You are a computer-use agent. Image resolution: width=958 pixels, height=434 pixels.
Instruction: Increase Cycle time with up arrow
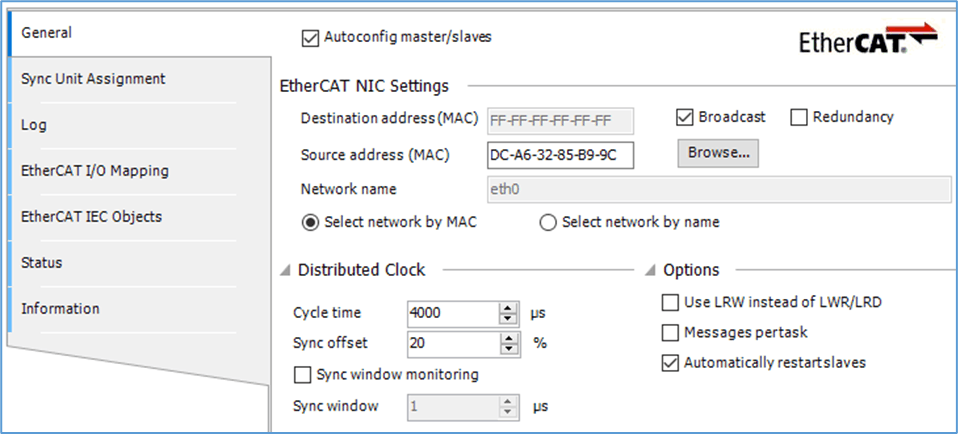510,307
